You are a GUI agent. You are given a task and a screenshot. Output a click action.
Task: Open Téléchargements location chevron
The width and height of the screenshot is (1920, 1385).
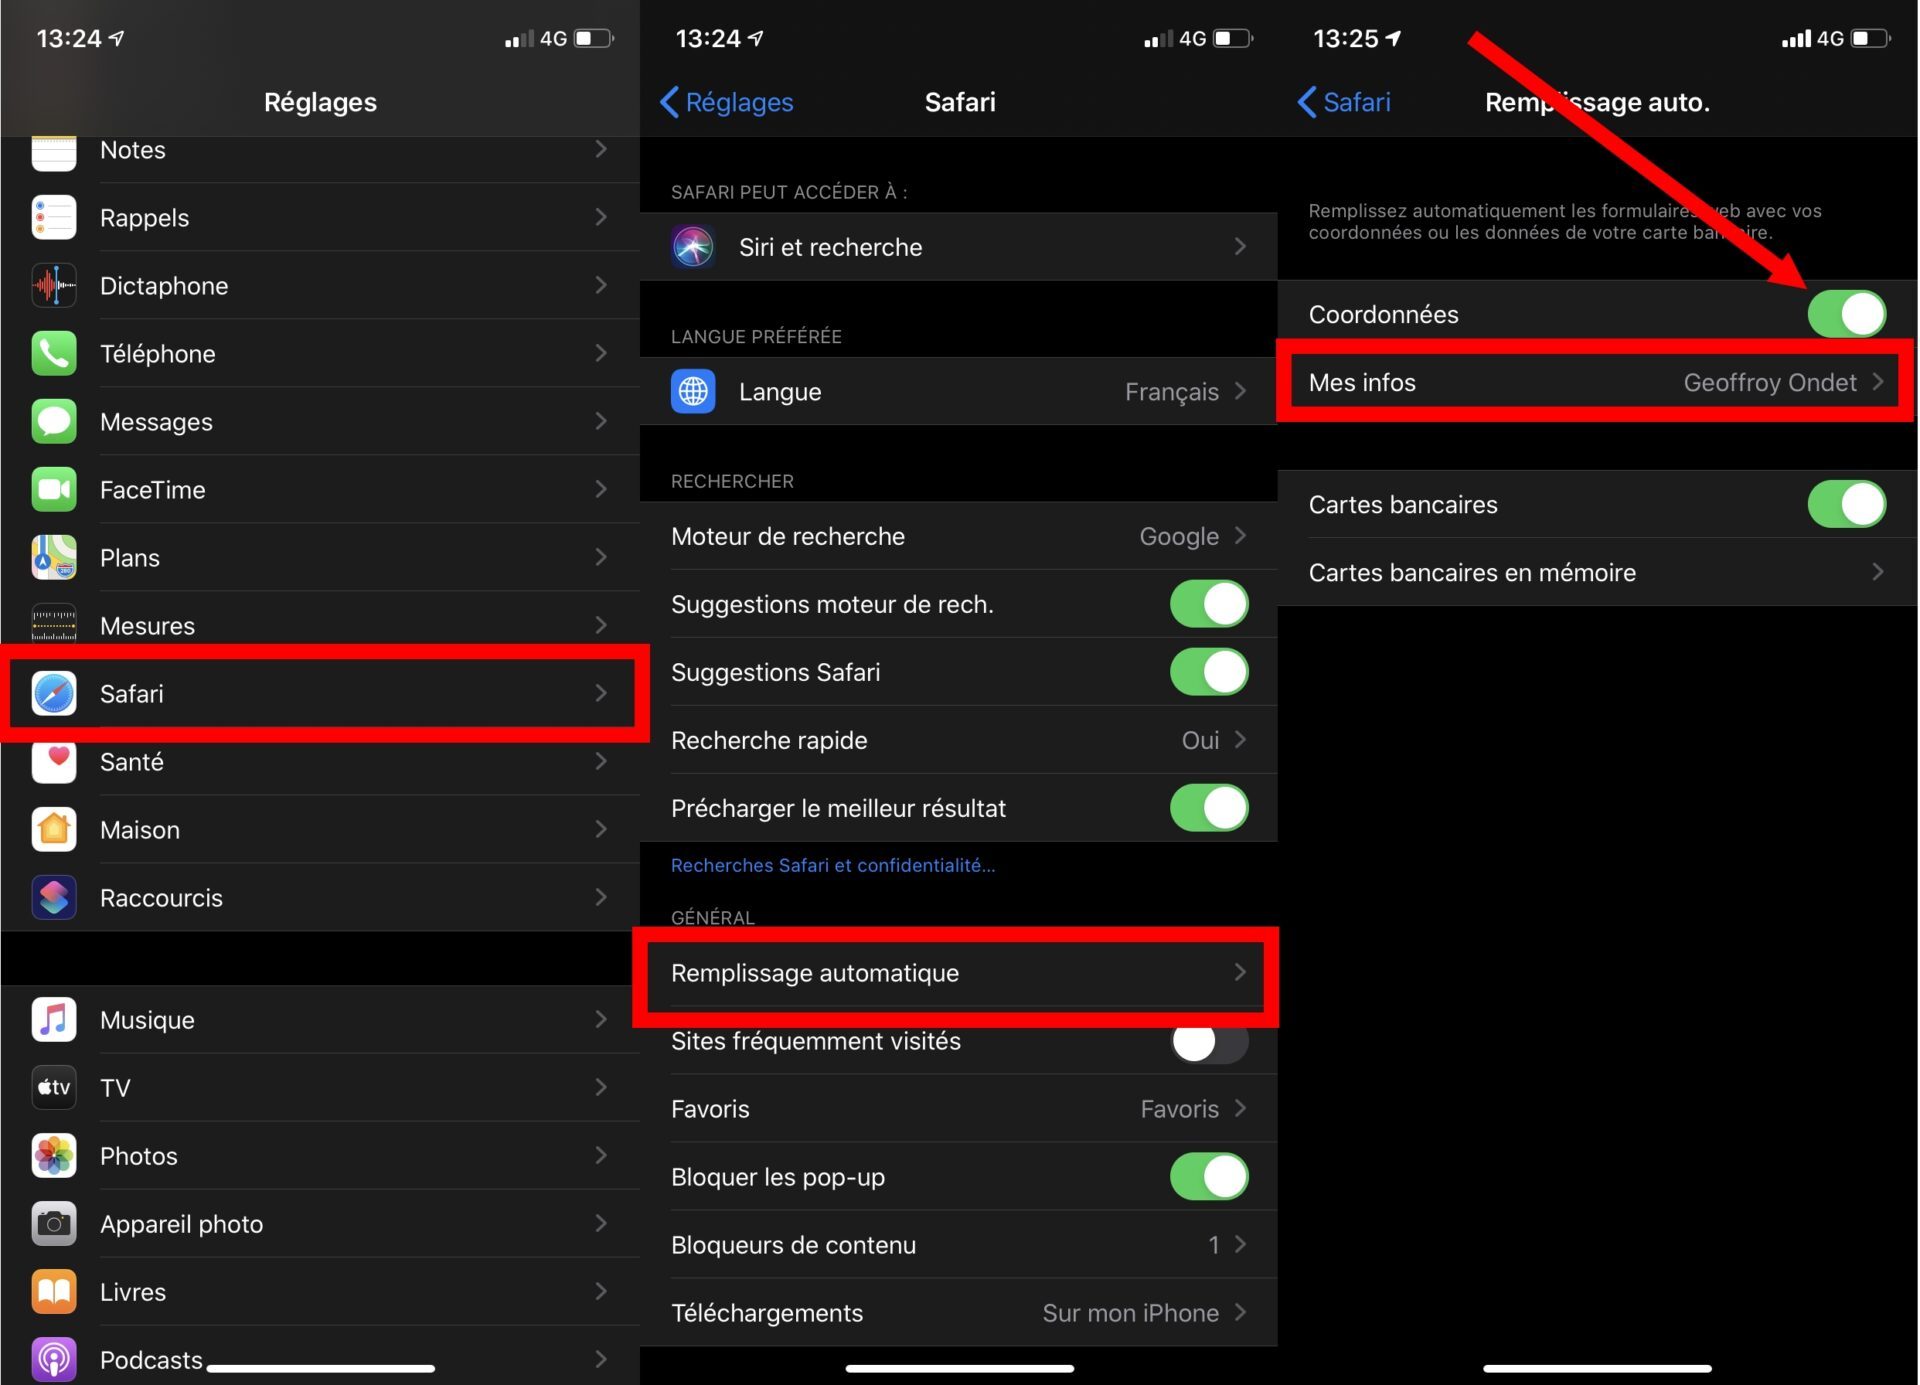[x=1240, y=1313]
